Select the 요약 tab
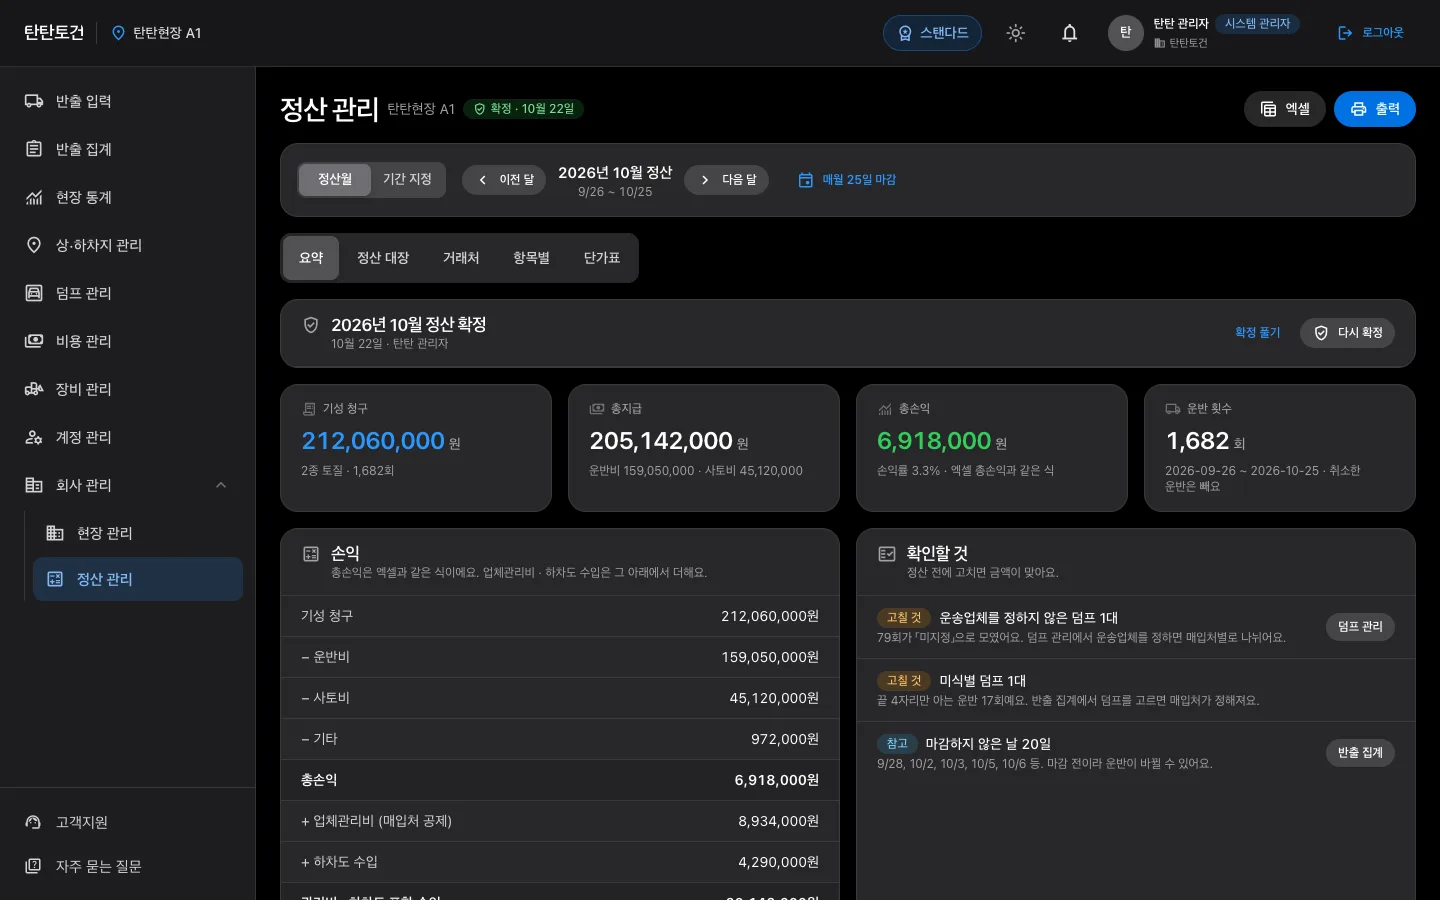 pyautogui.click(x=311, y=258)
